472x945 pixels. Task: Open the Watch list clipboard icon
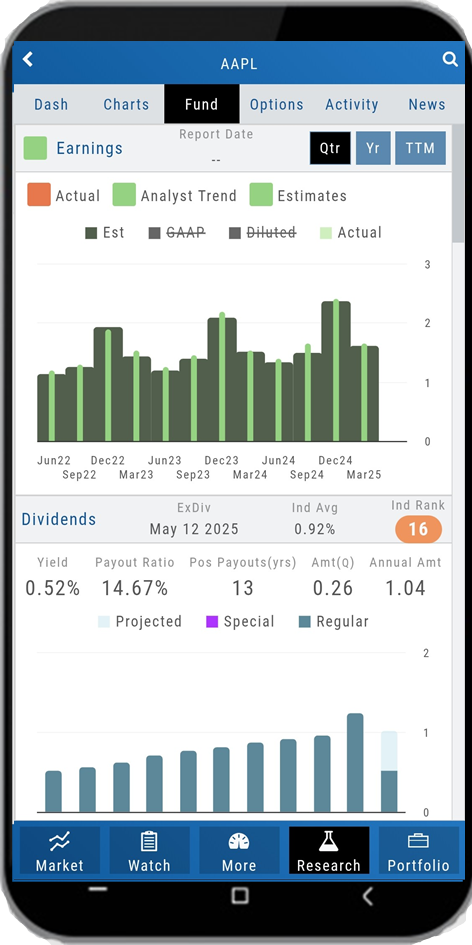pos(149,841)
